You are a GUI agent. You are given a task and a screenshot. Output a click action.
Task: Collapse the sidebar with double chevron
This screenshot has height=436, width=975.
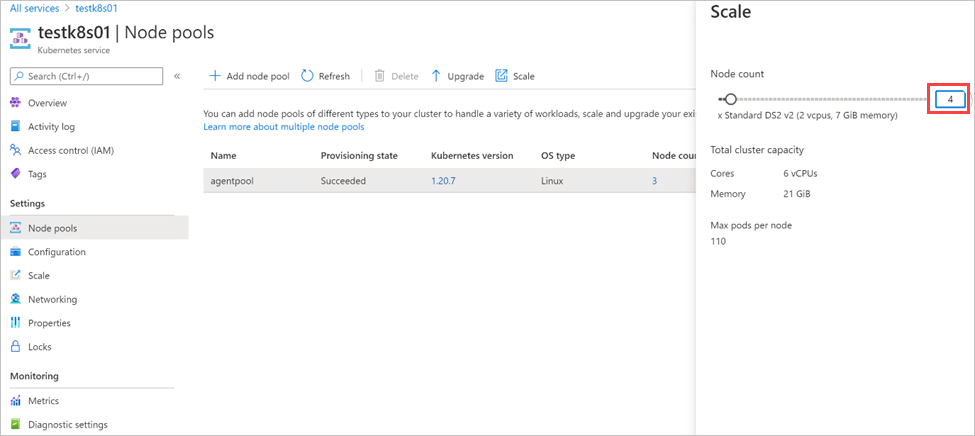click(177, 76)
